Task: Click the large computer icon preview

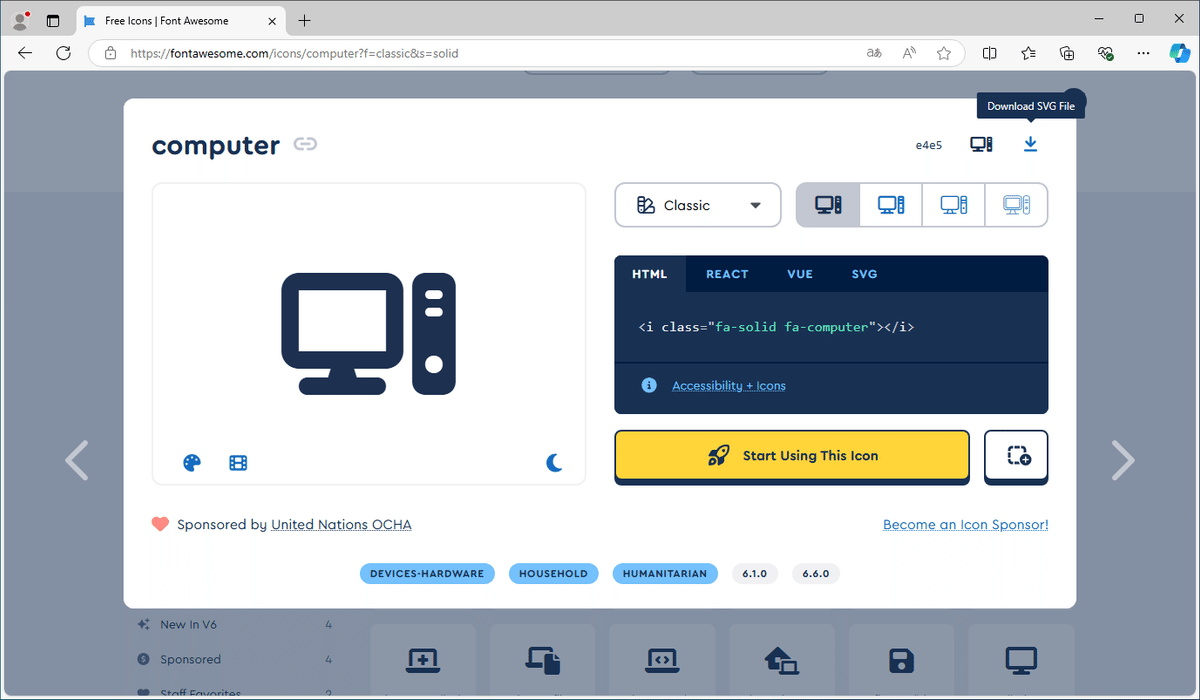Action: (x=369, y=333)
